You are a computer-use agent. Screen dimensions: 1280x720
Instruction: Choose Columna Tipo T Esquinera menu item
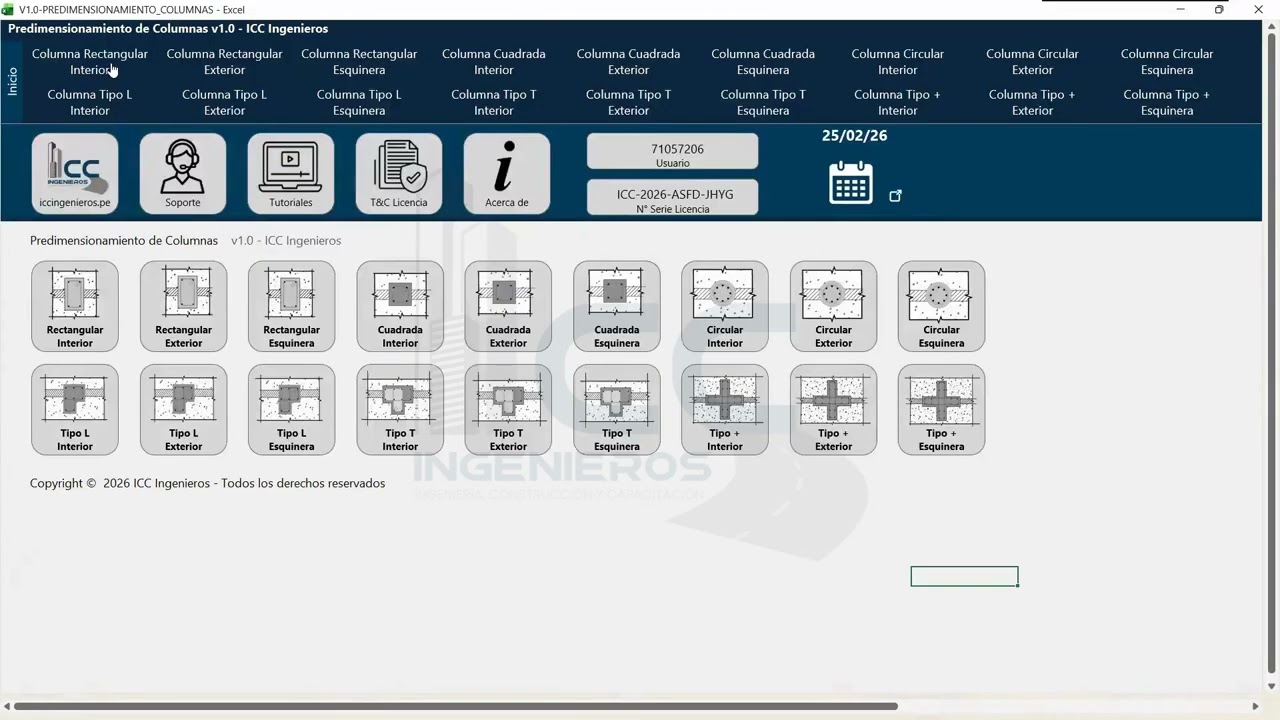763,102
